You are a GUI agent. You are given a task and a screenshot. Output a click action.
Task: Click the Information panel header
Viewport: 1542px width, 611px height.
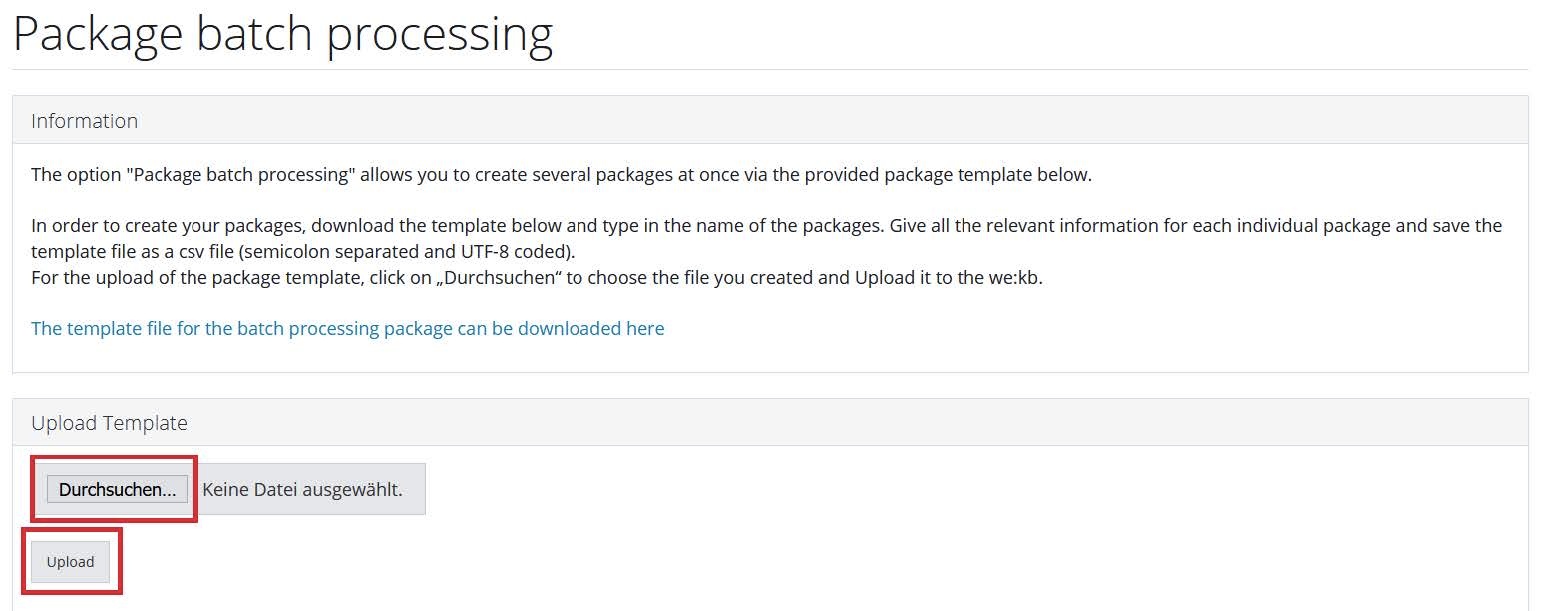[x=85, y=121]
